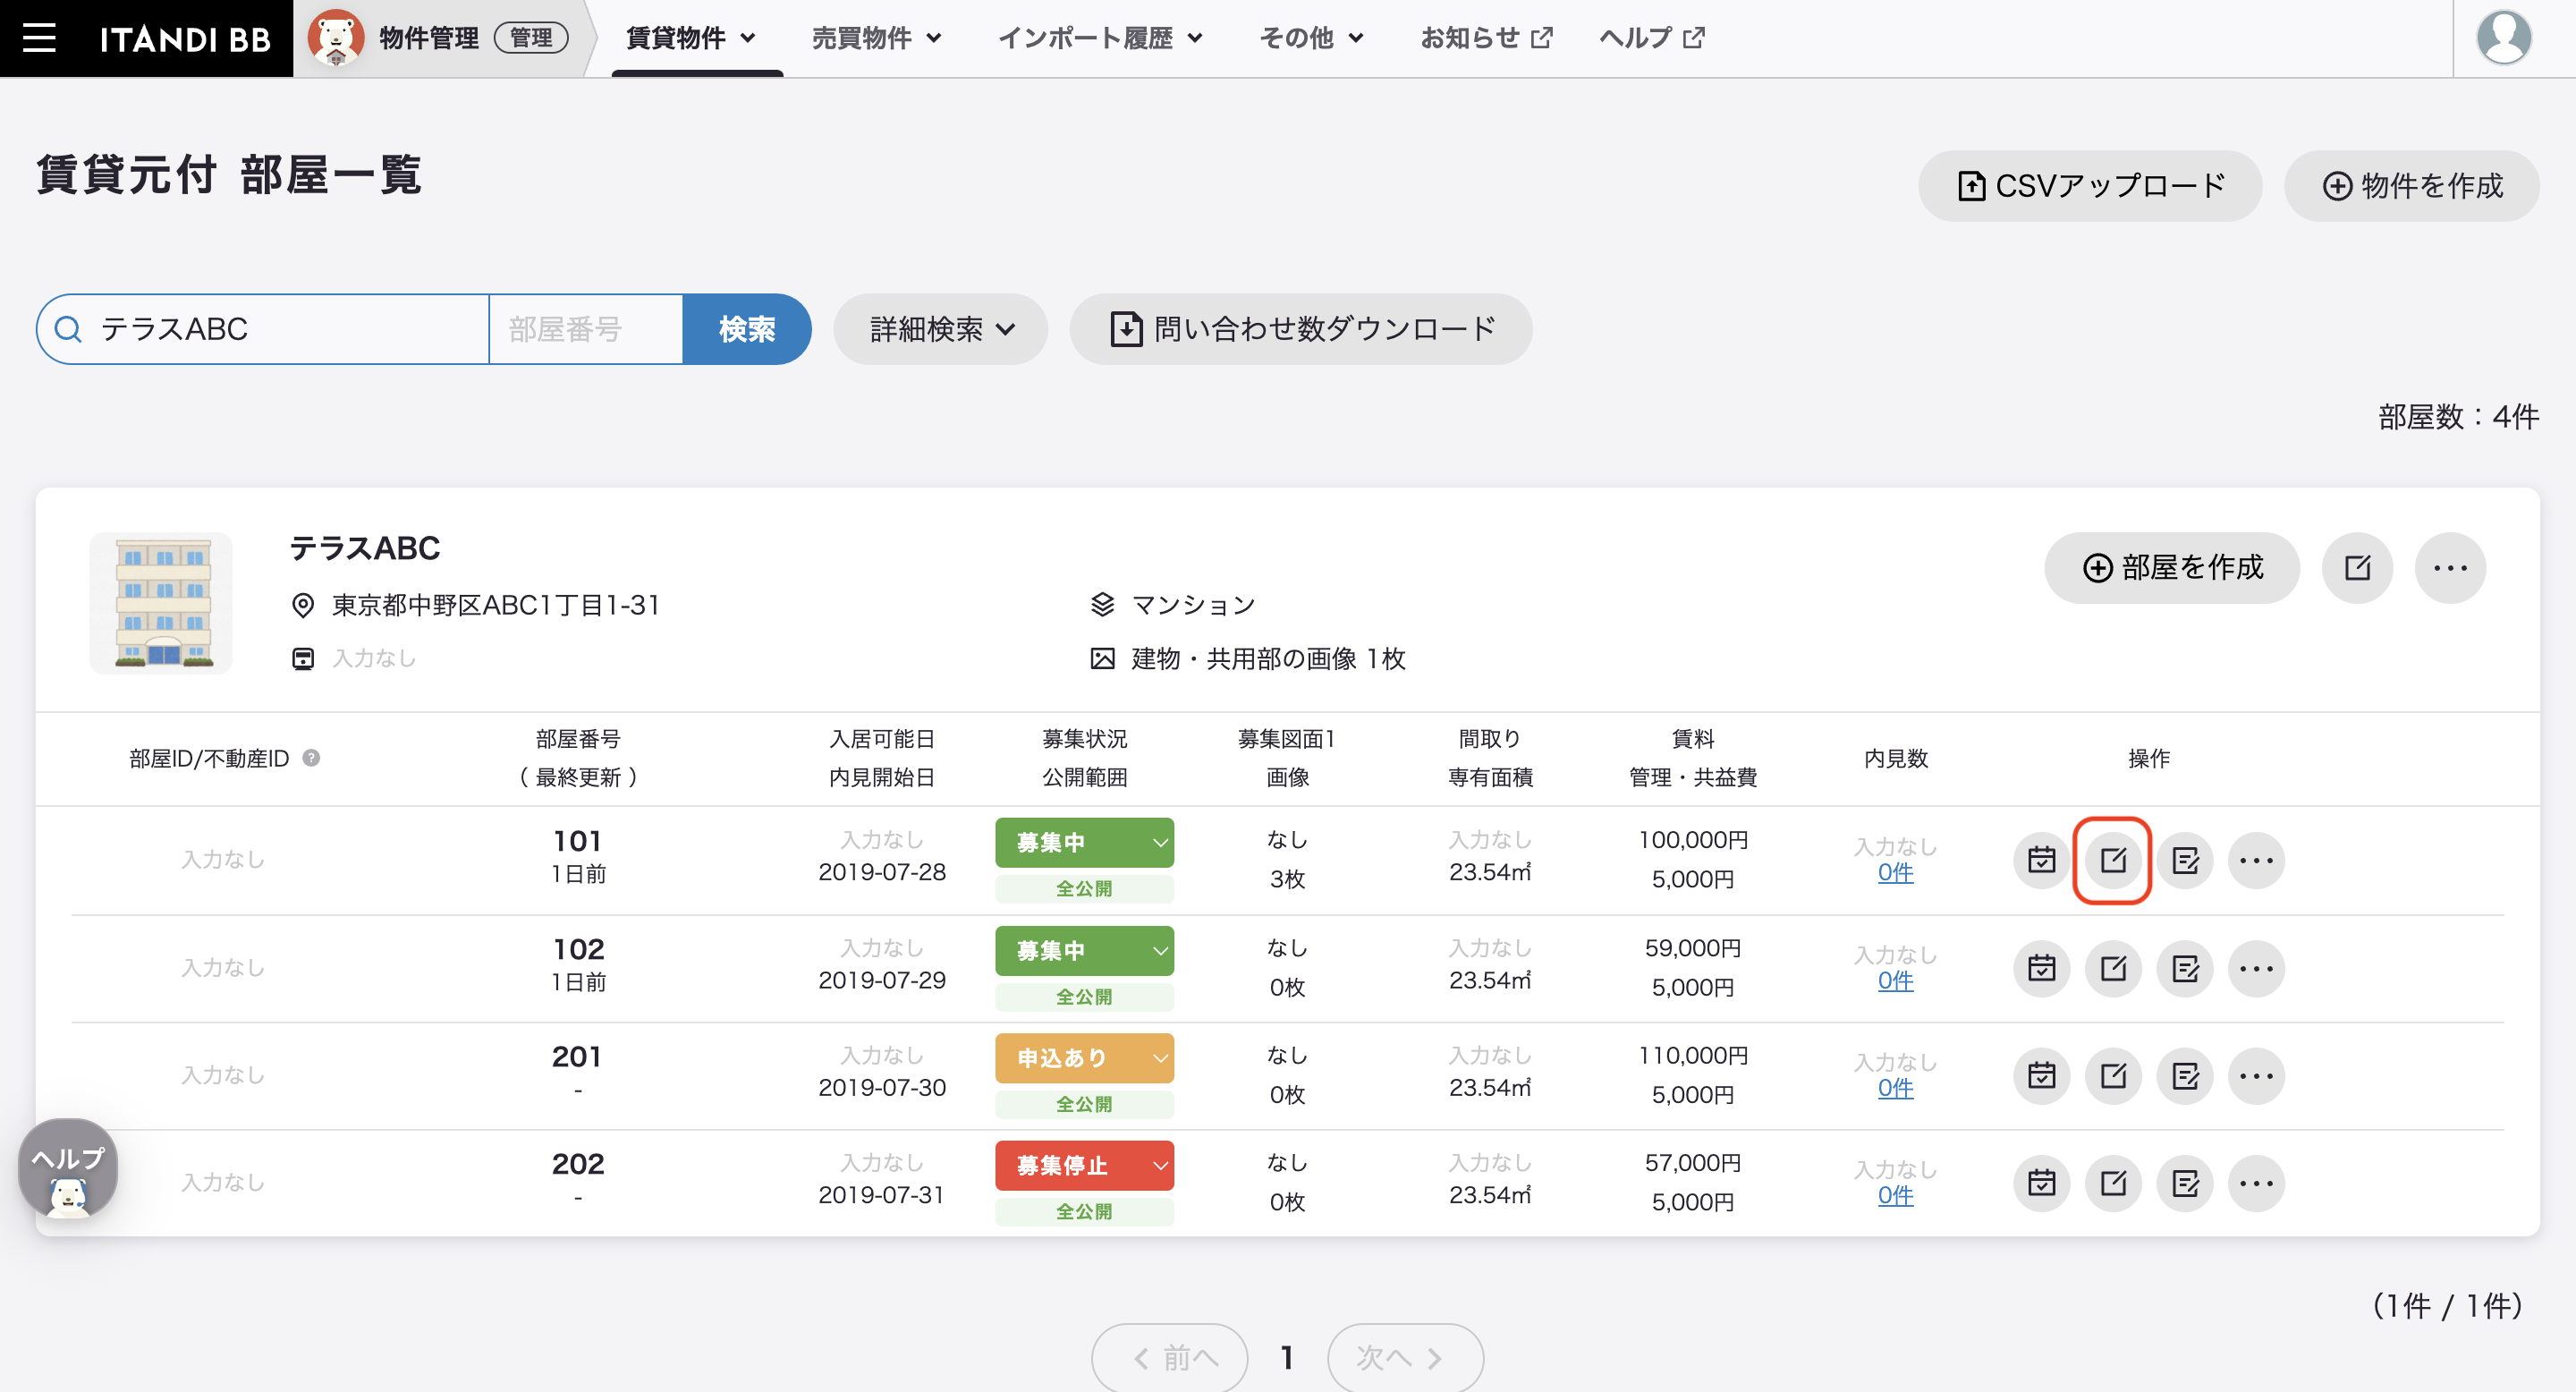Expand the 詳細検索 options

[941, 329]
